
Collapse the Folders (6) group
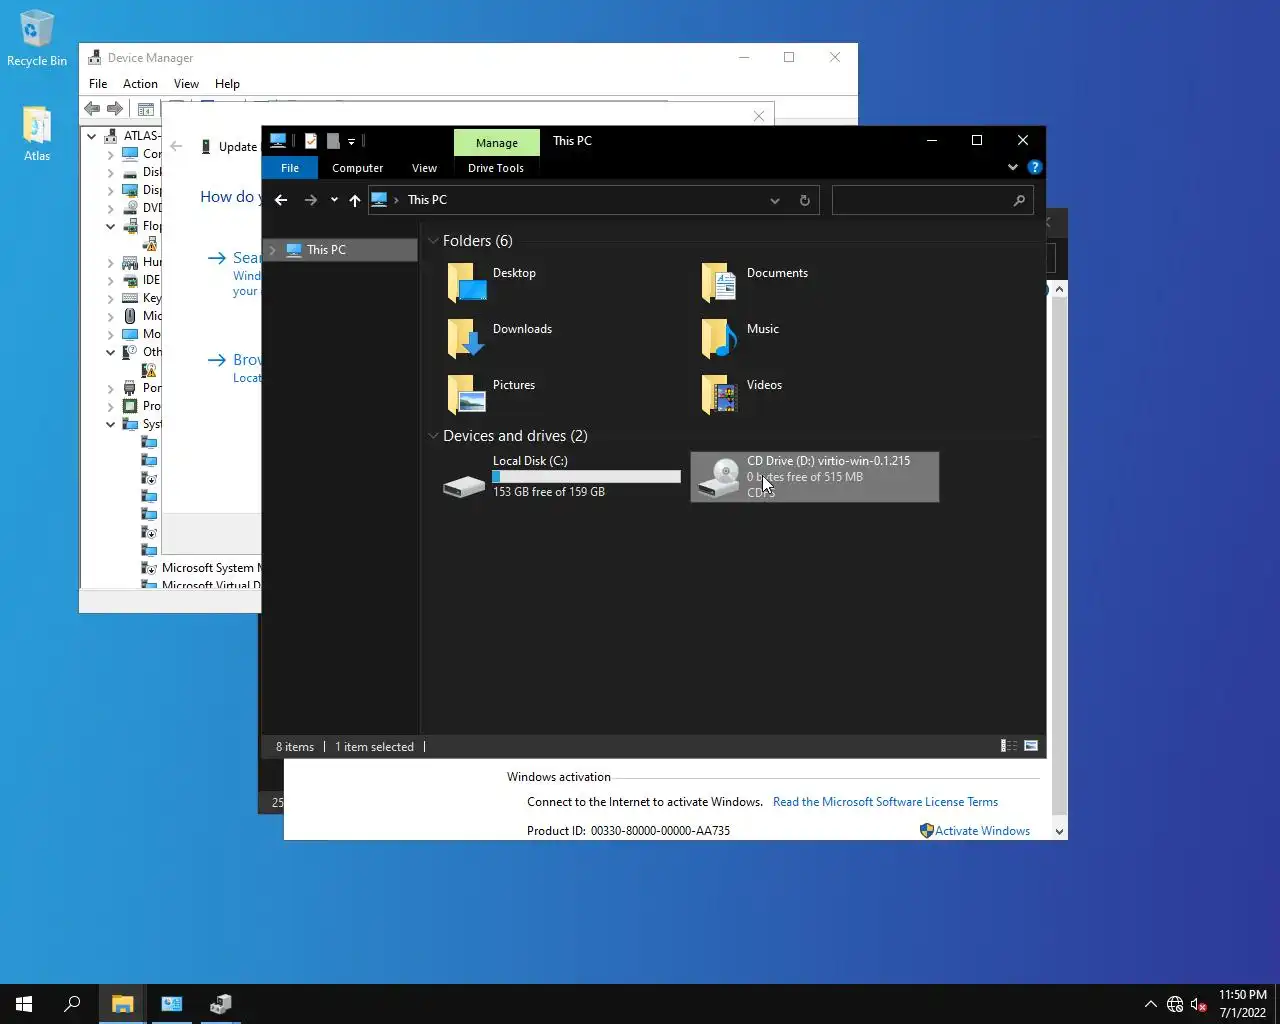433,241
